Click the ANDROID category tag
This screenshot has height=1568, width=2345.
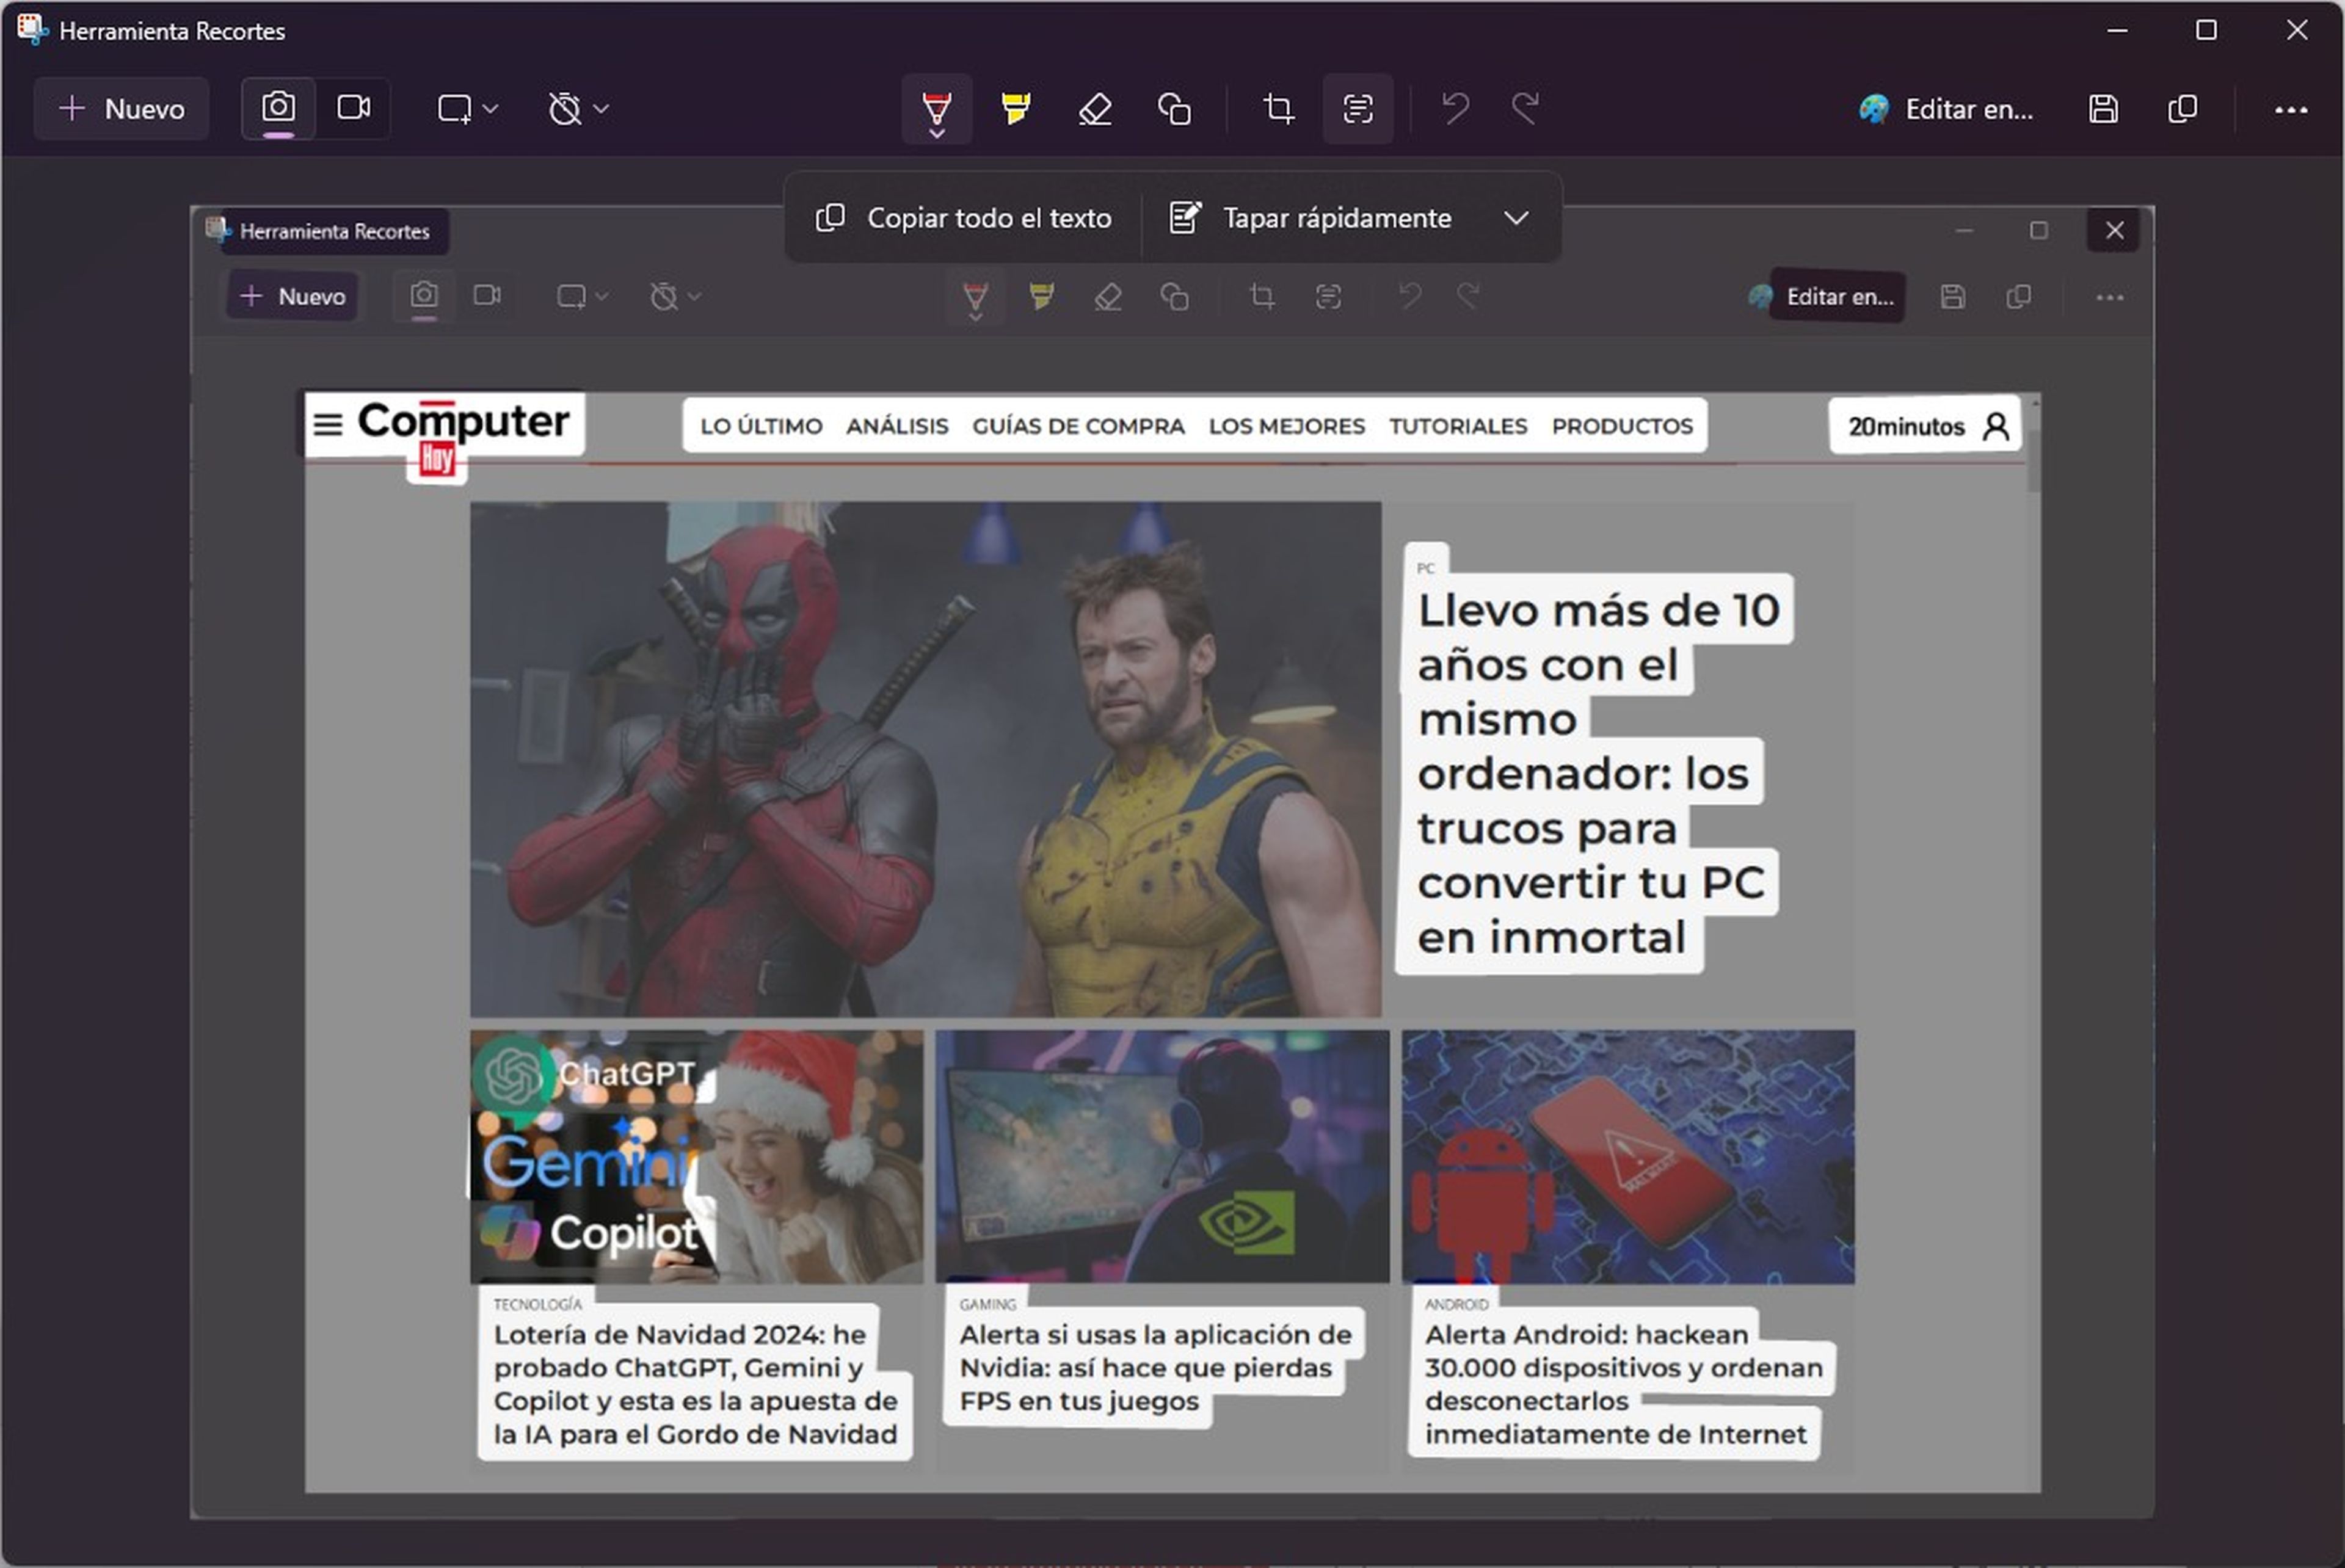point(1456,1304)
